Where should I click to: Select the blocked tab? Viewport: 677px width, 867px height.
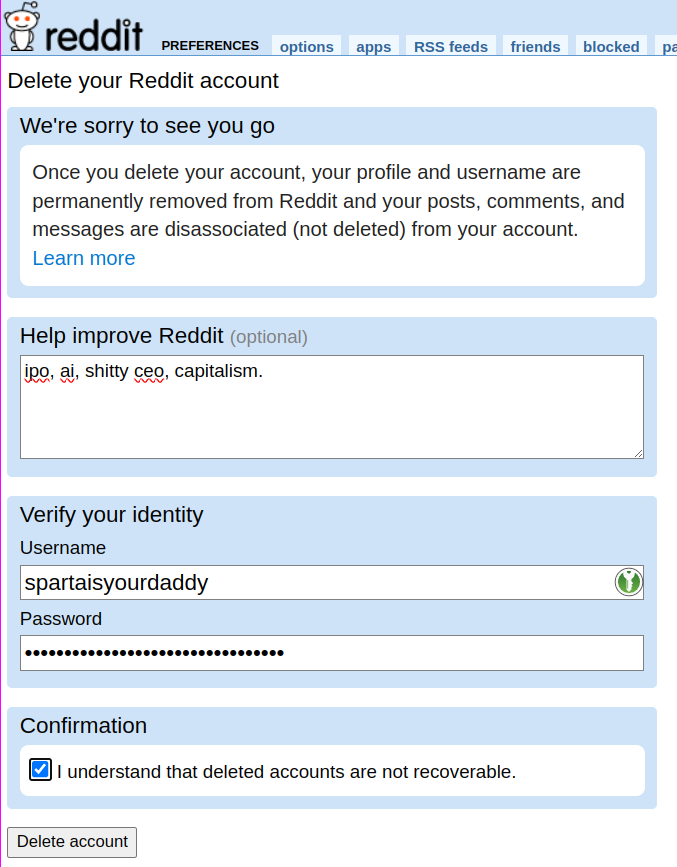(611, 46)
